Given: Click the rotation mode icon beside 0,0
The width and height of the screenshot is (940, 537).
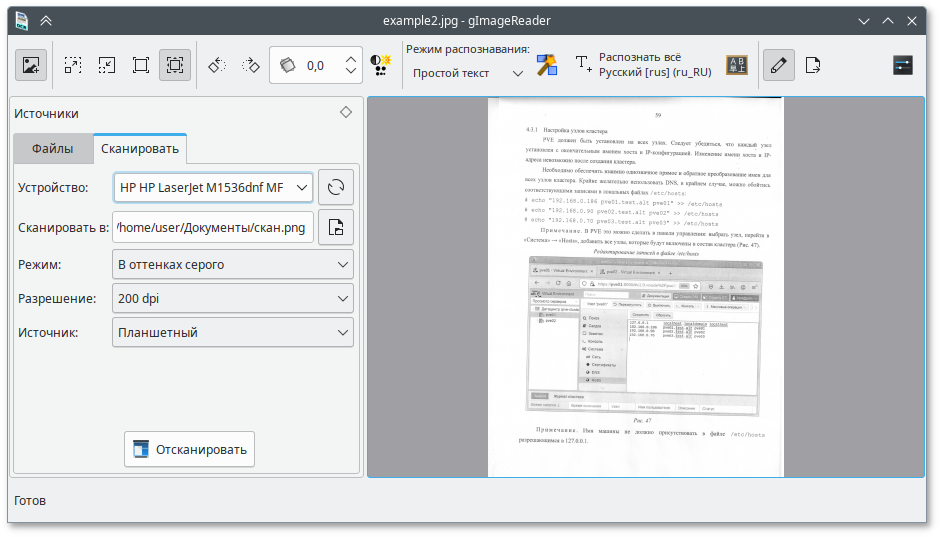Looking at the screenshot, I should point(288,65).
